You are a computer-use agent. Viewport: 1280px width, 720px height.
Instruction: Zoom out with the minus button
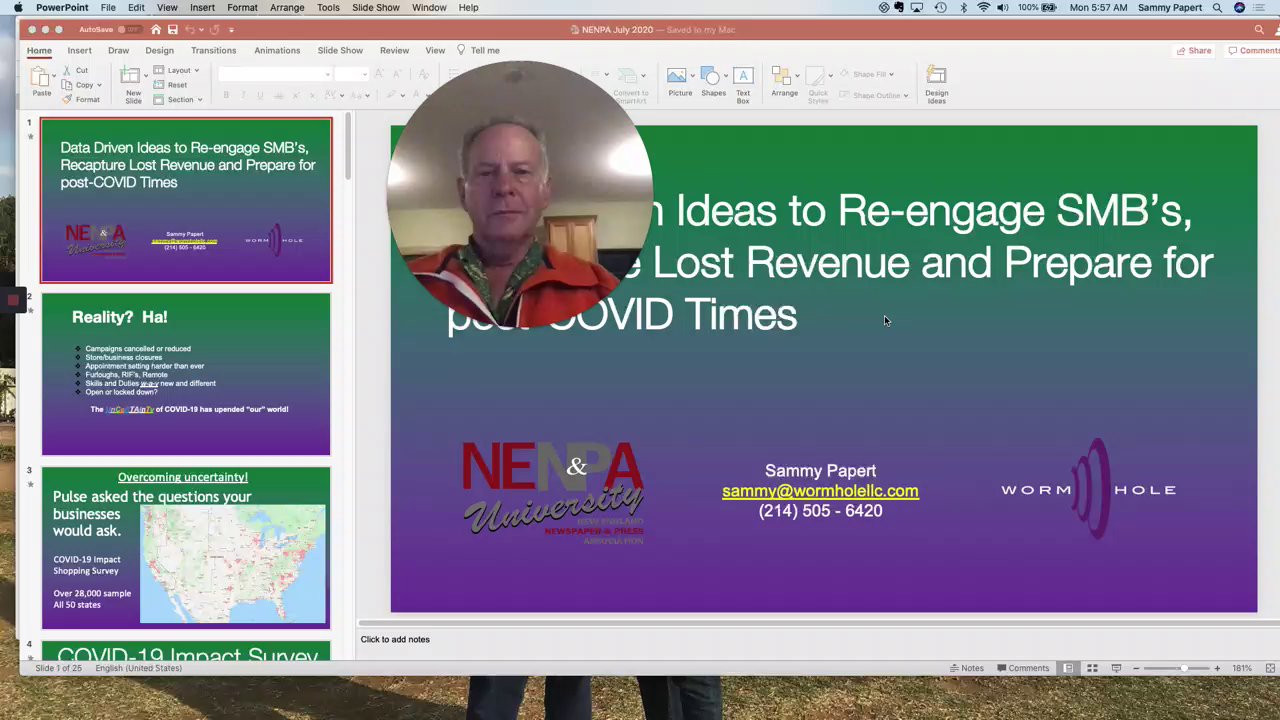(1137, 668)
